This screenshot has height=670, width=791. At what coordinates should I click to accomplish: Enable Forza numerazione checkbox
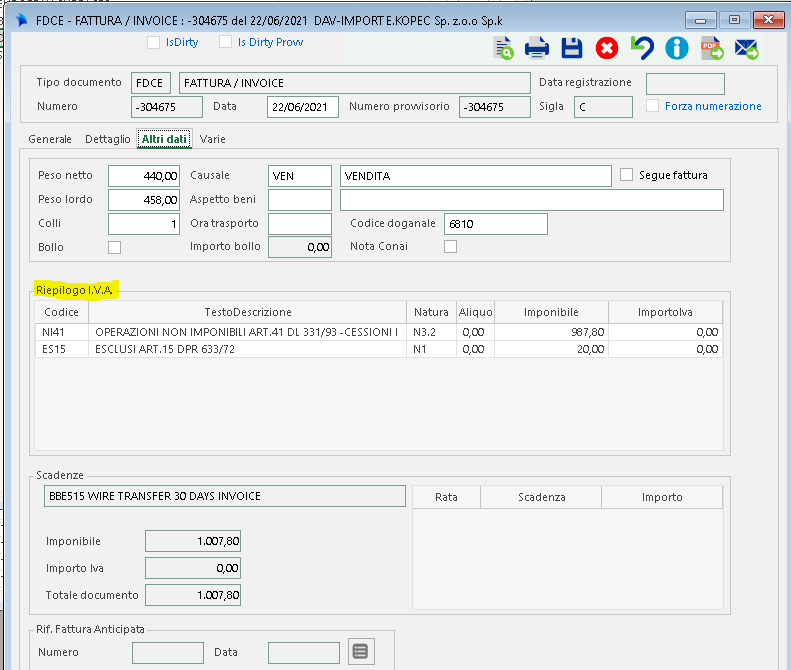tap(652, 106)
